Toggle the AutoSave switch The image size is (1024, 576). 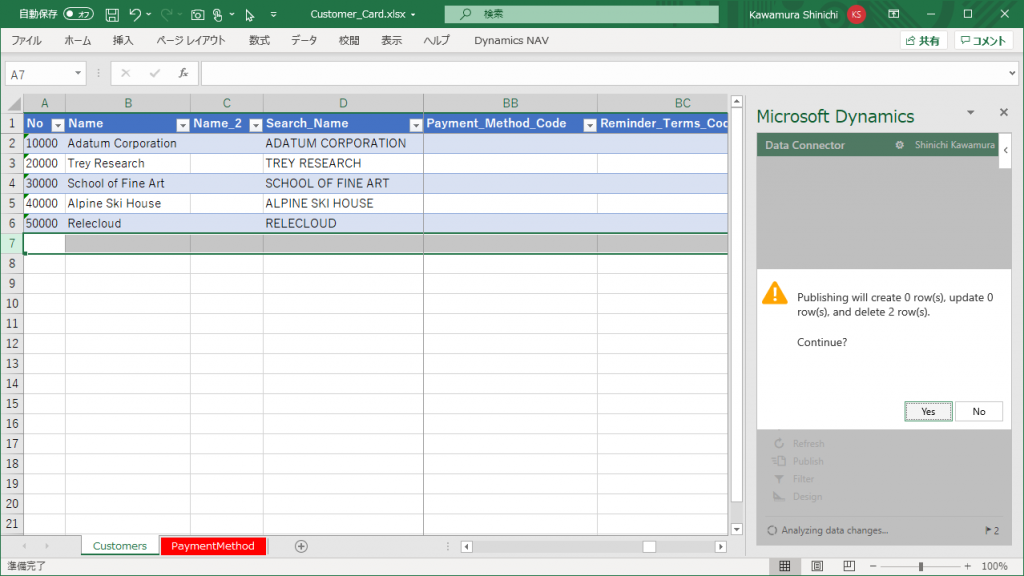(x=78, y=14)
